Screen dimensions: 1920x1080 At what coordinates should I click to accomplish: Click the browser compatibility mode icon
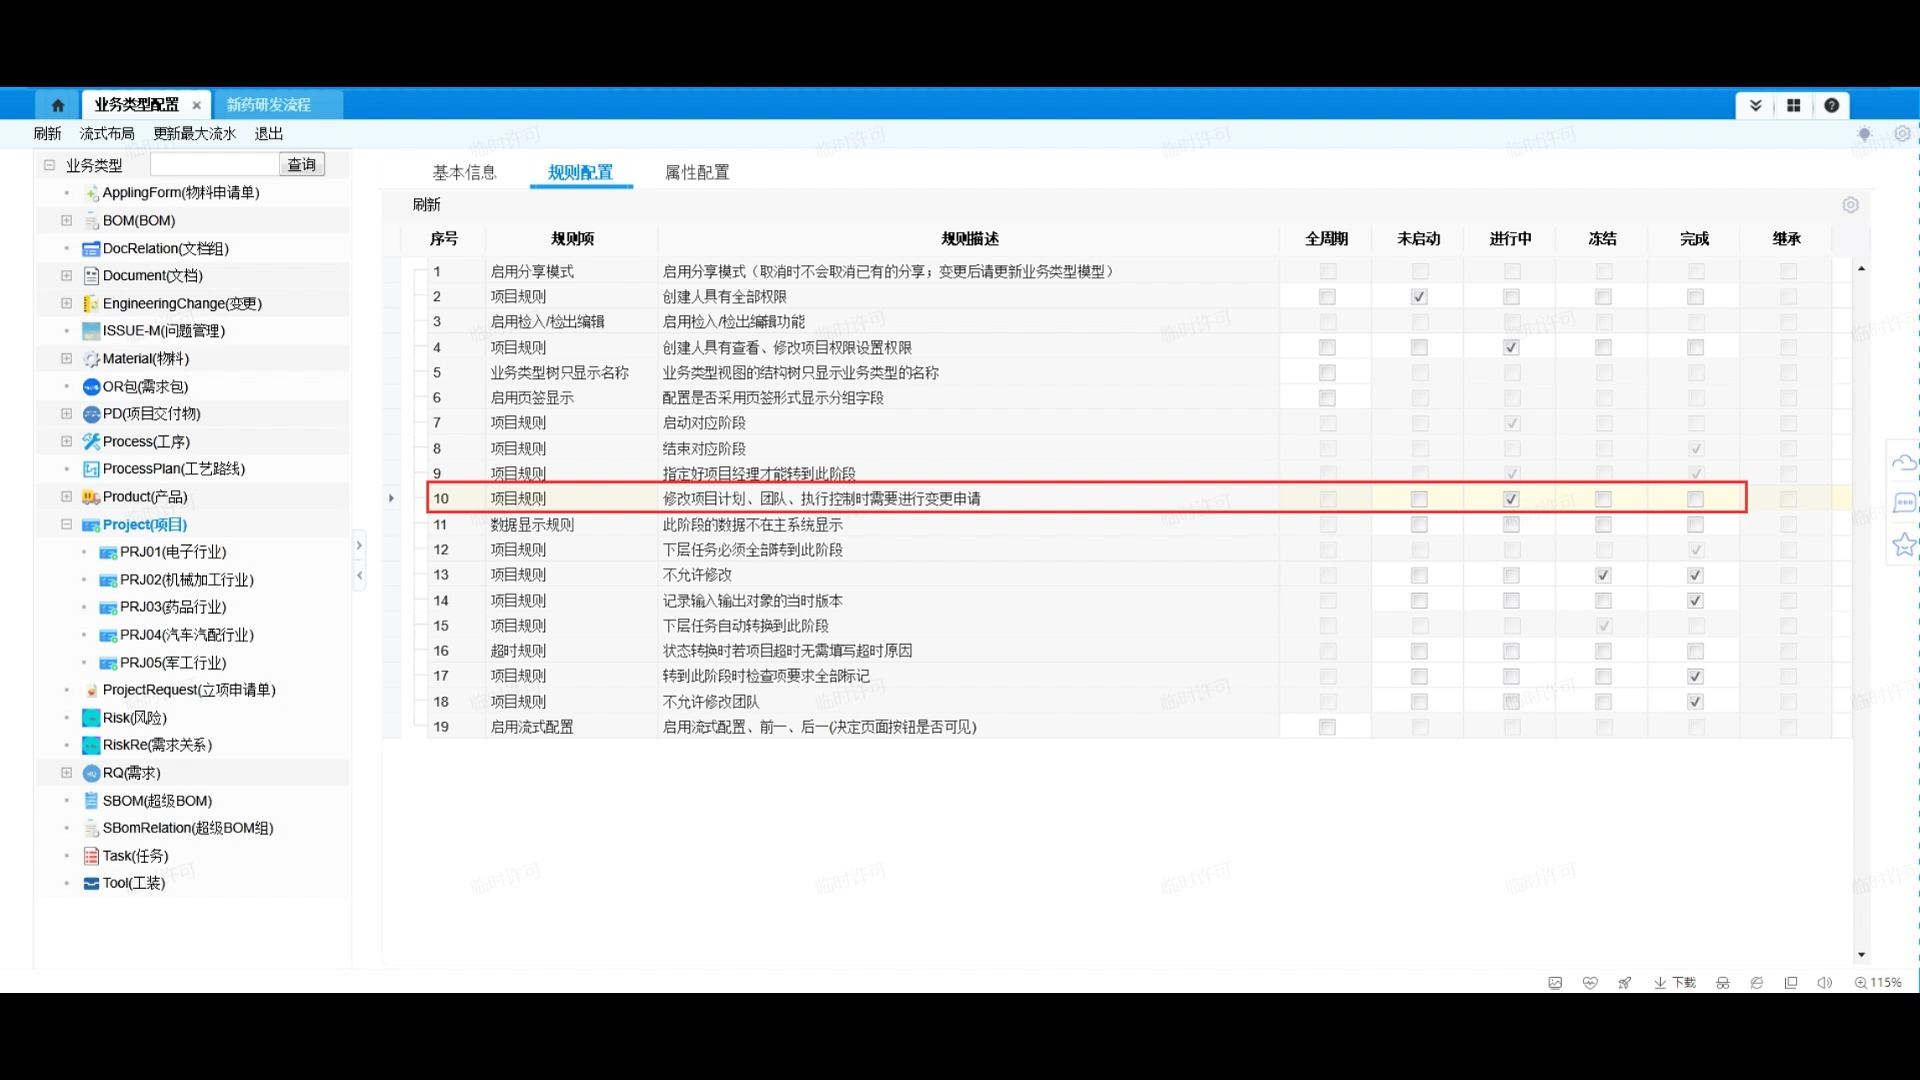(x=1757, y=983)
